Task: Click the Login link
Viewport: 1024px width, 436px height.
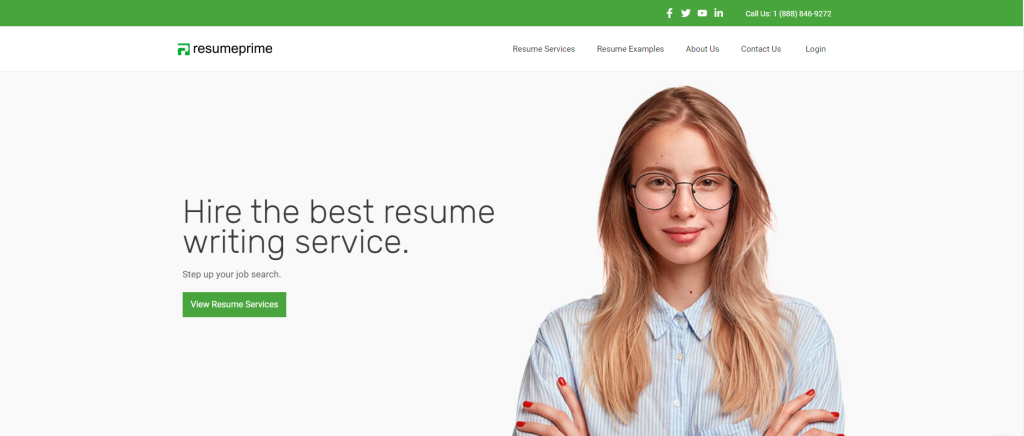Action: click(x=816, y=49)
